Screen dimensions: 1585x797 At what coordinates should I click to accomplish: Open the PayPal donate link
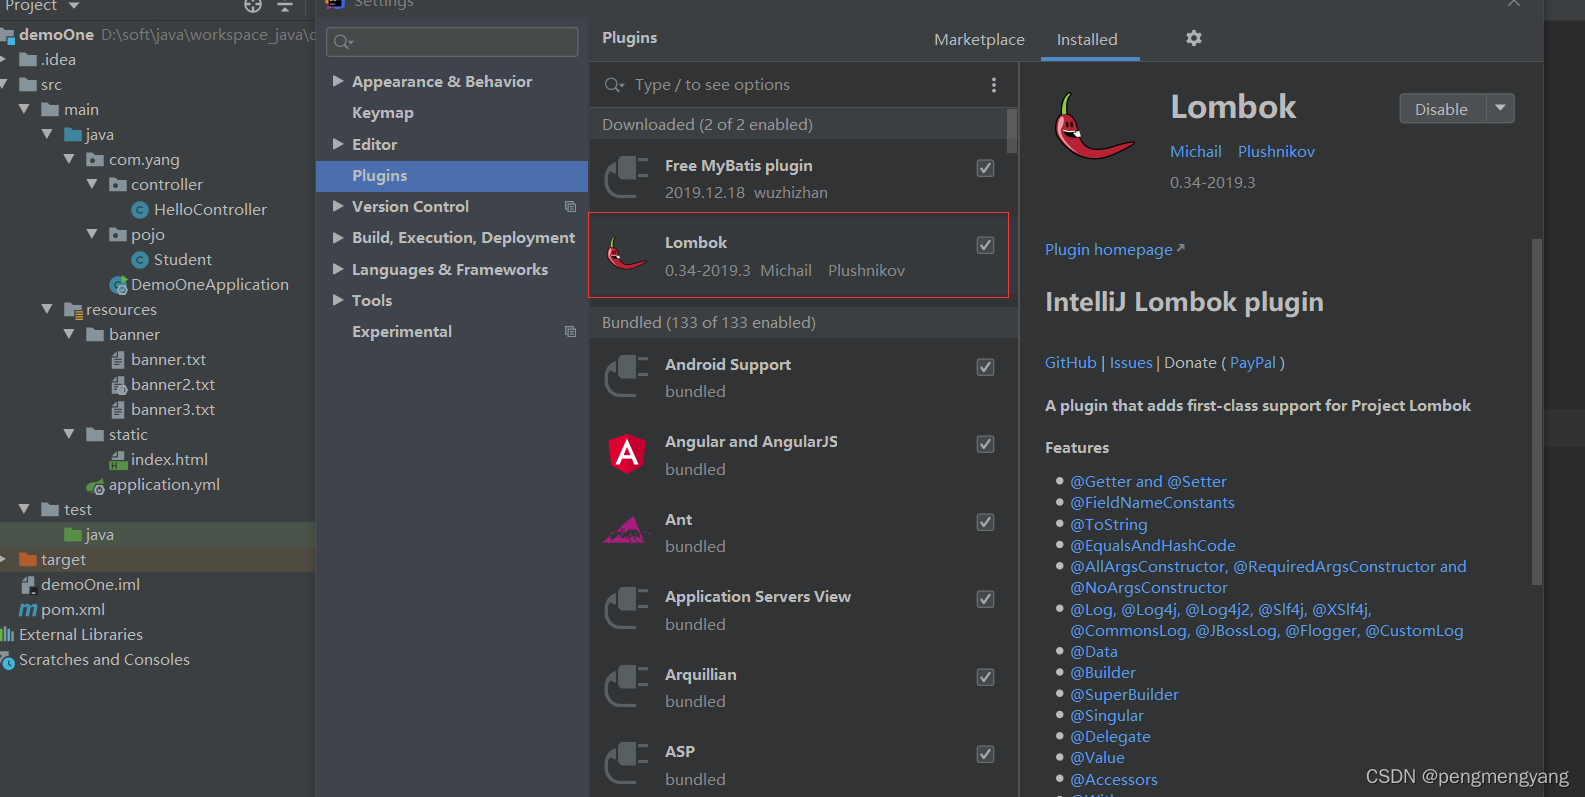tap(1253, 363)
